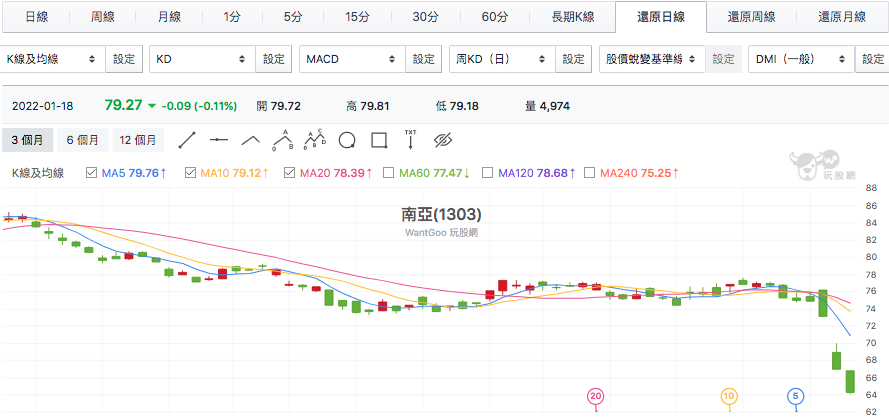Viewport: 889px width, 419px height.
Task: Click the 88 price axis label
Action: click(x=871, y=188)
